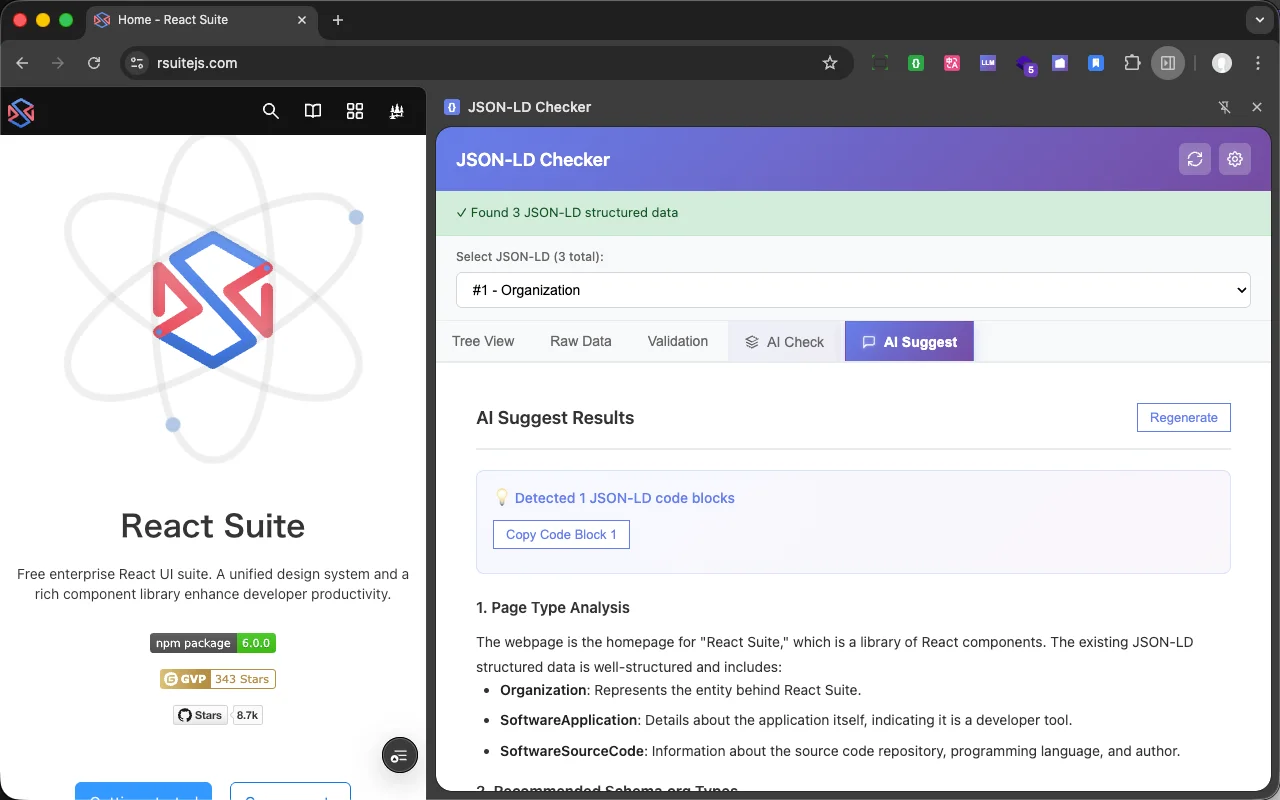The image size is (1280, 800).
Task: Open the components grid icon in the site header
Action: click(x=355, y=111)
